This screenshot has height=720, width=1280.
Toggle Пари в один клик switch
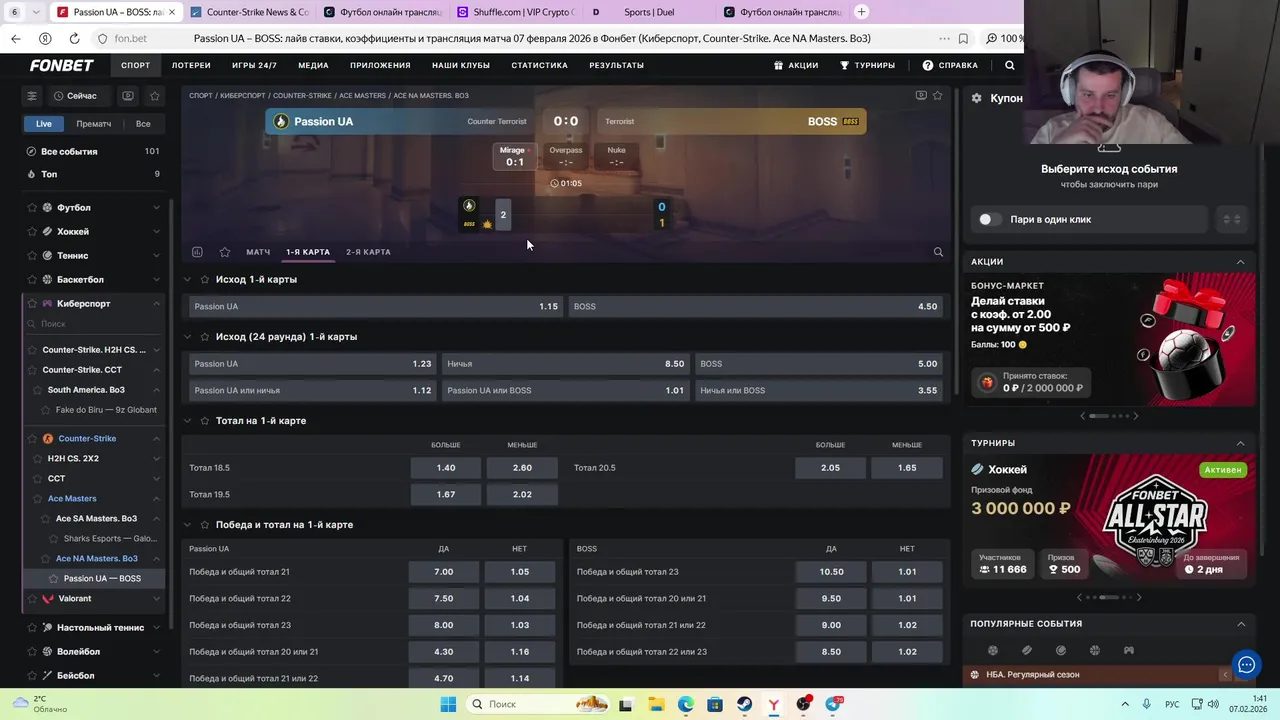point(989,219)
